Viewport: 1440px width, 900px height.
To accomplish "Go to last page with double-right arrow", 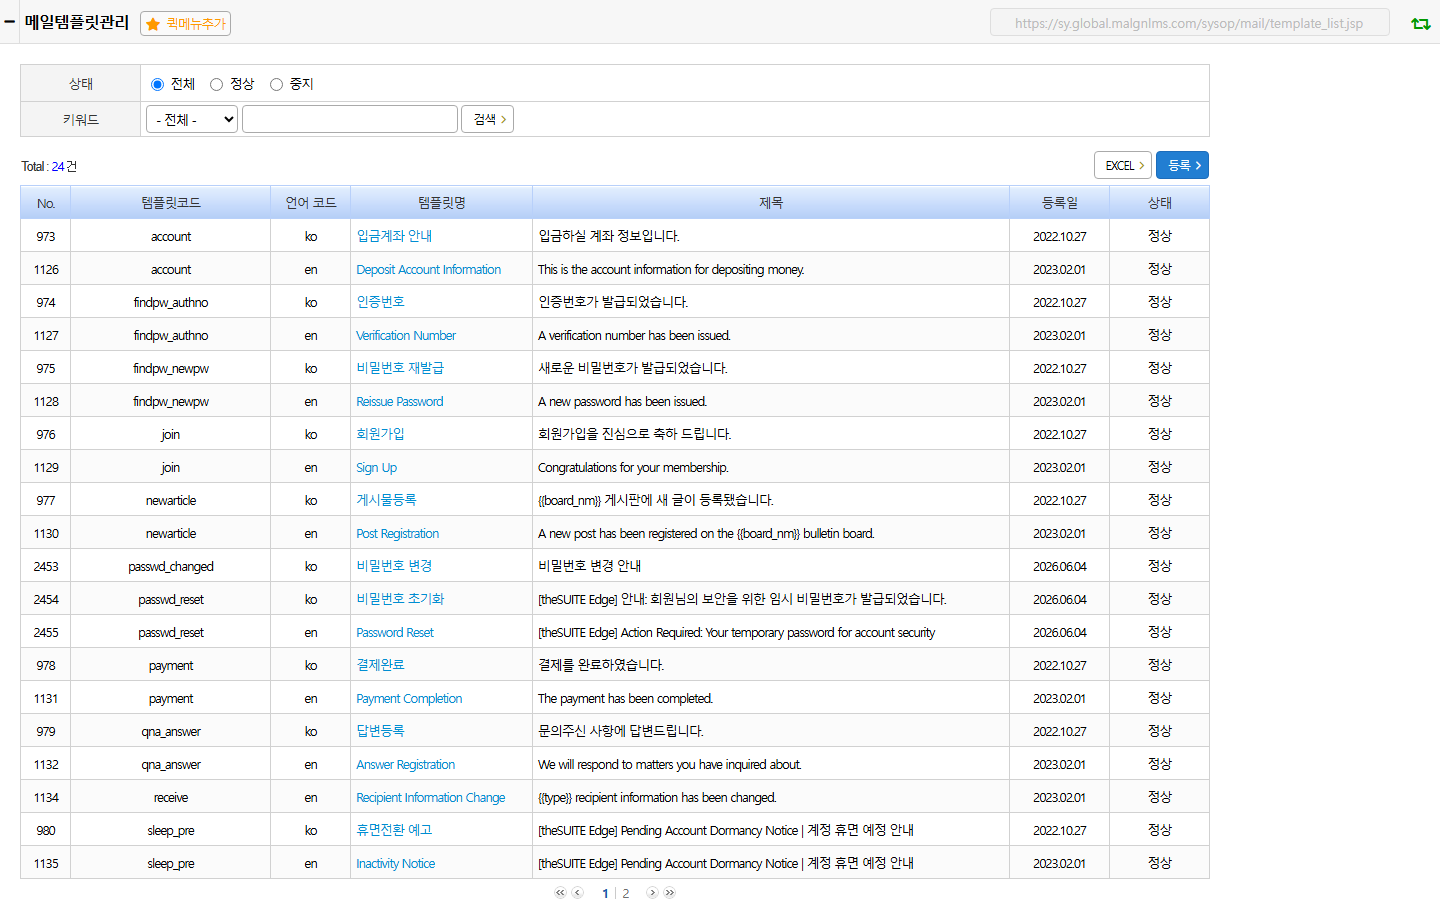I will [x=669, y=893].
